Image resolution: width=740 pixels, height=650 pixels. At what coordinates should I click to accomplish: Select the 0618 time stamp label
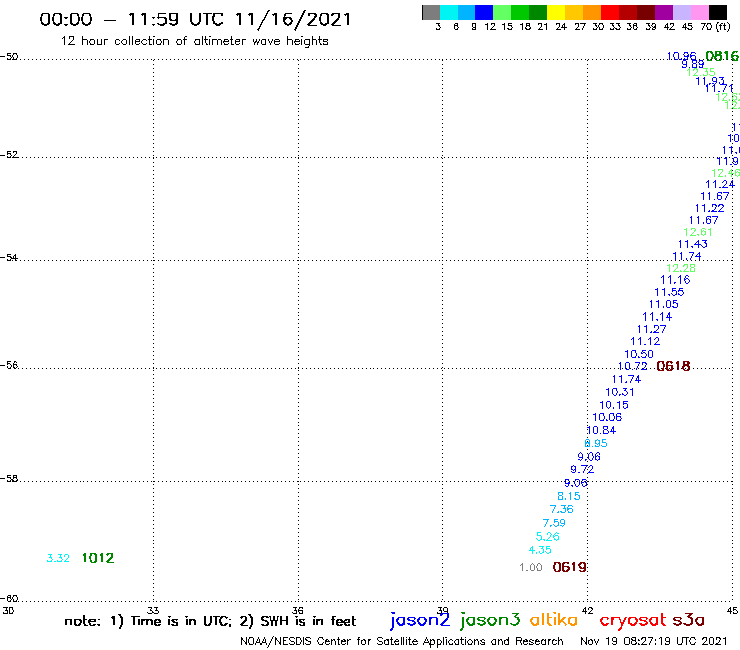click(673, 366)
